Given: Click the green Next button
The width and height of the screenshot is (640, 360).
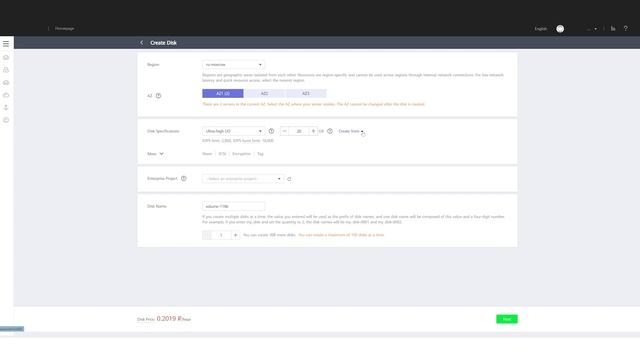Looking at the screenshot, I should click(507, 319).
